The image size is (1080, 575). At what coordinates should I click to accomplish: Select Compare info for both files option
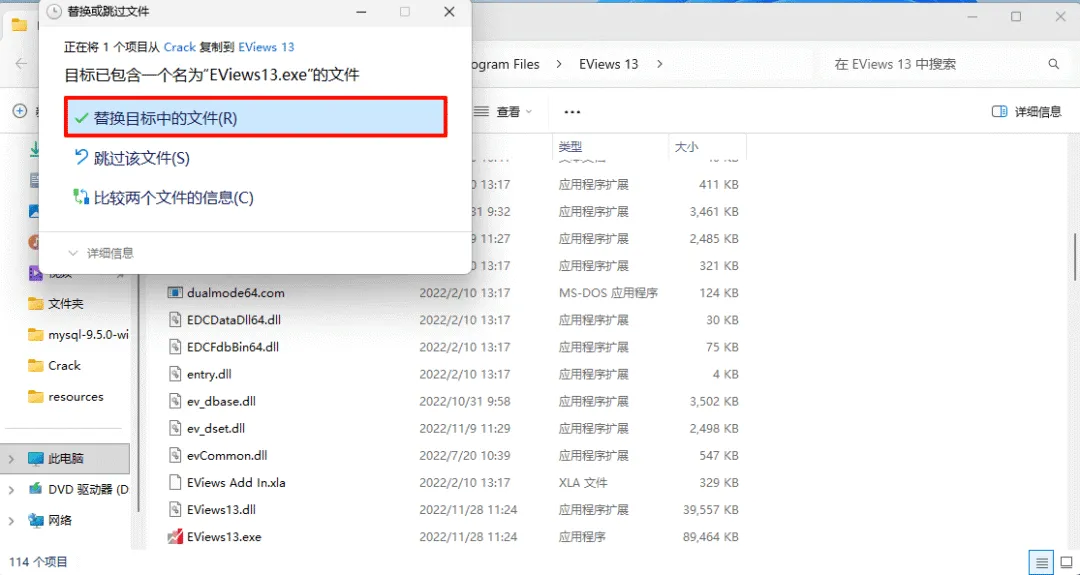point(163,198)
